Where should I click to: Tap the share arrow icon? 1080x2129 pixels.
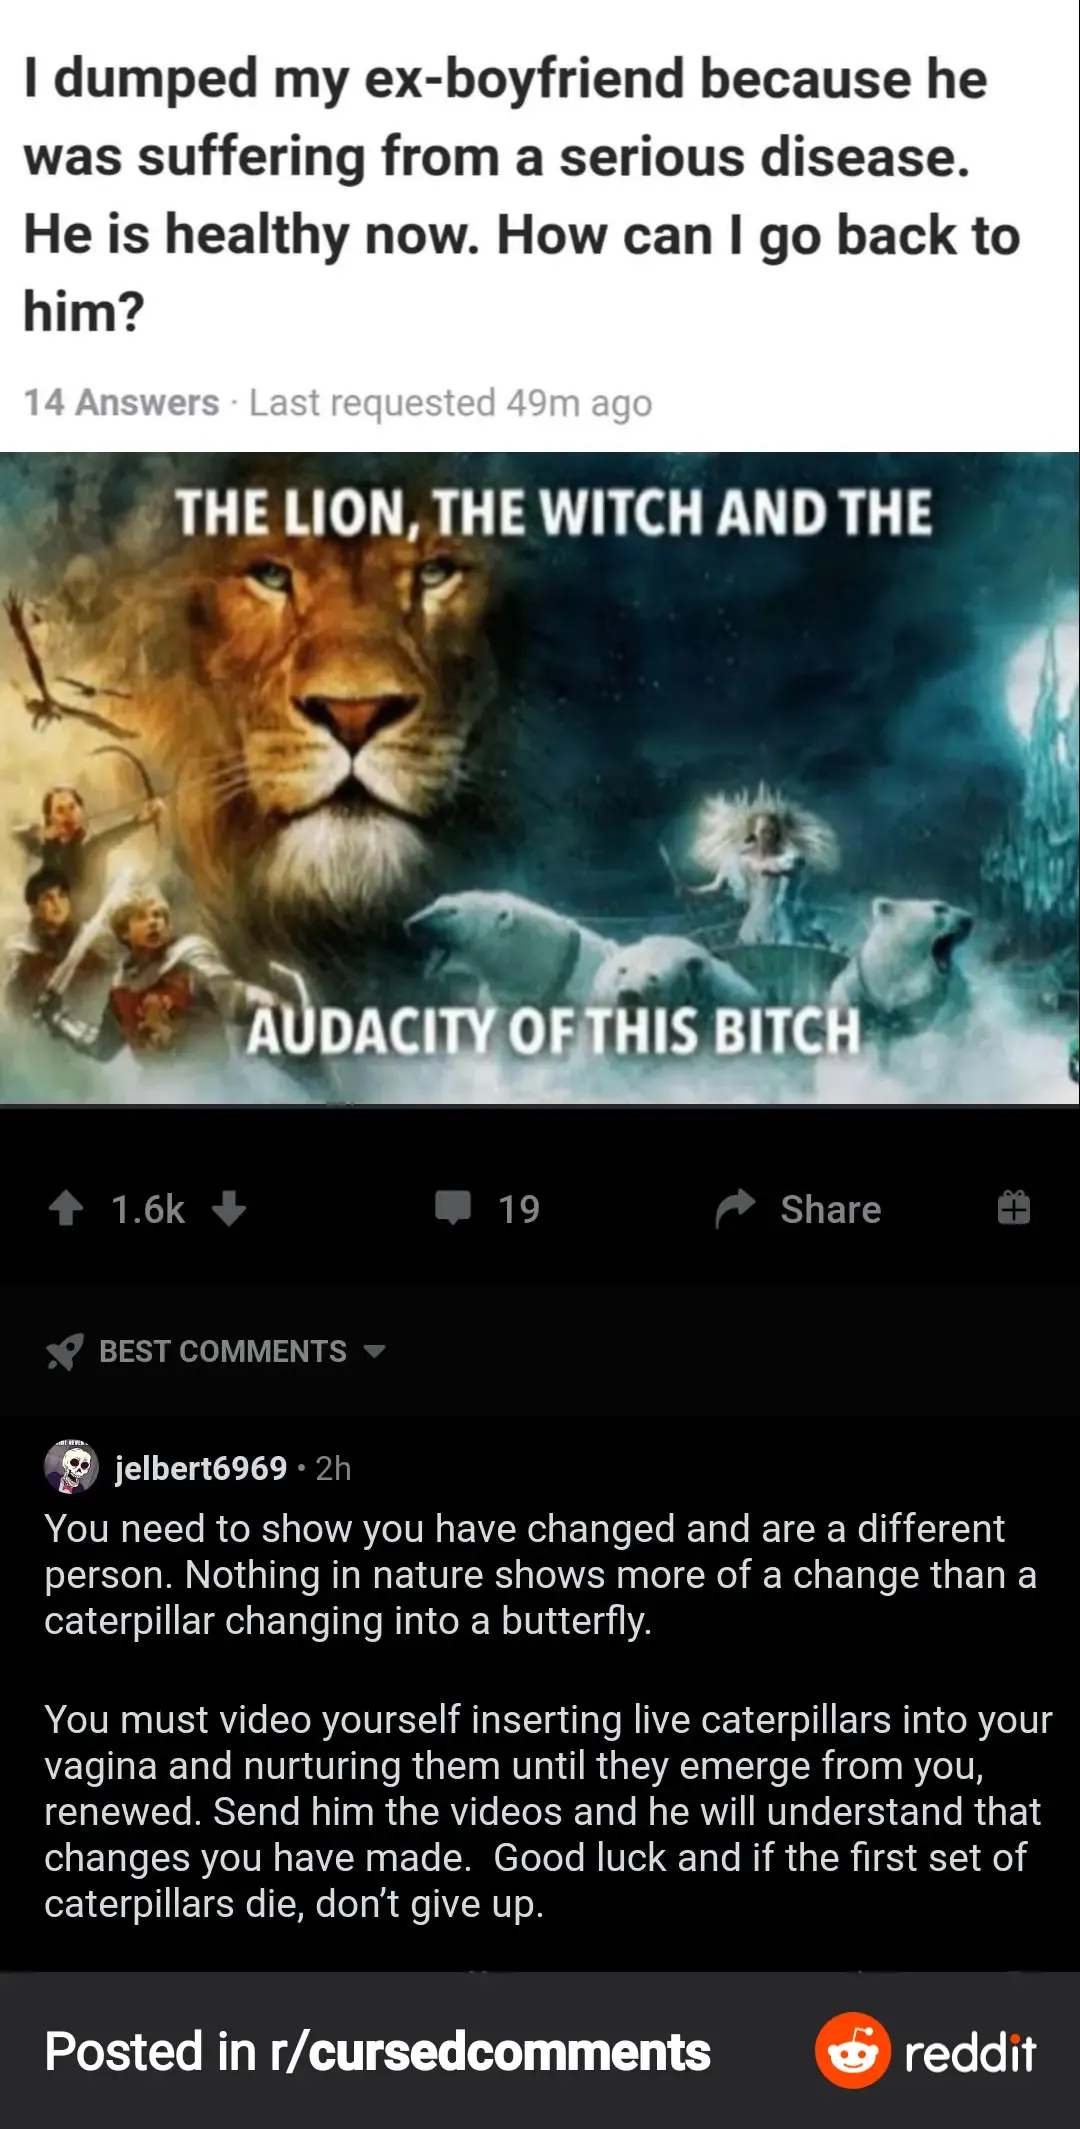pos(735,1208)
